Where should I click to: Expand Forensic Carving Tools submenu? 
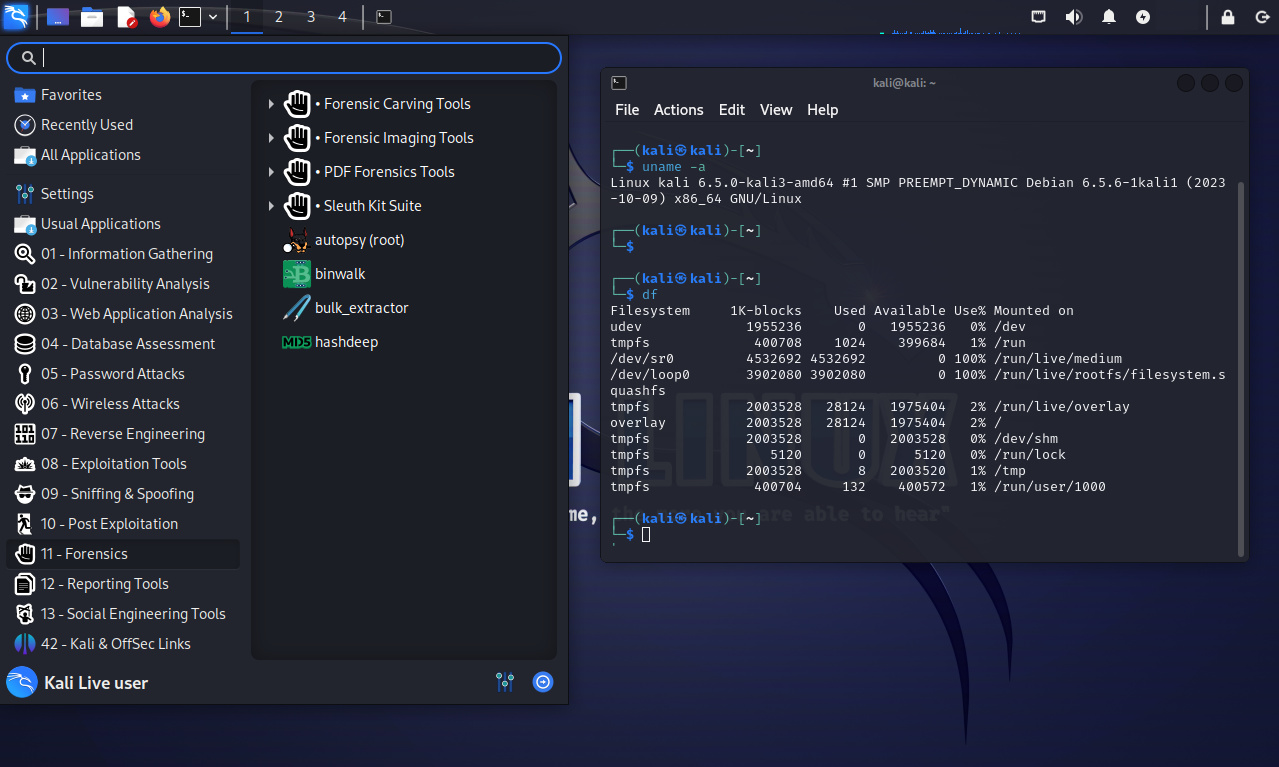click(x=396, y=104)
